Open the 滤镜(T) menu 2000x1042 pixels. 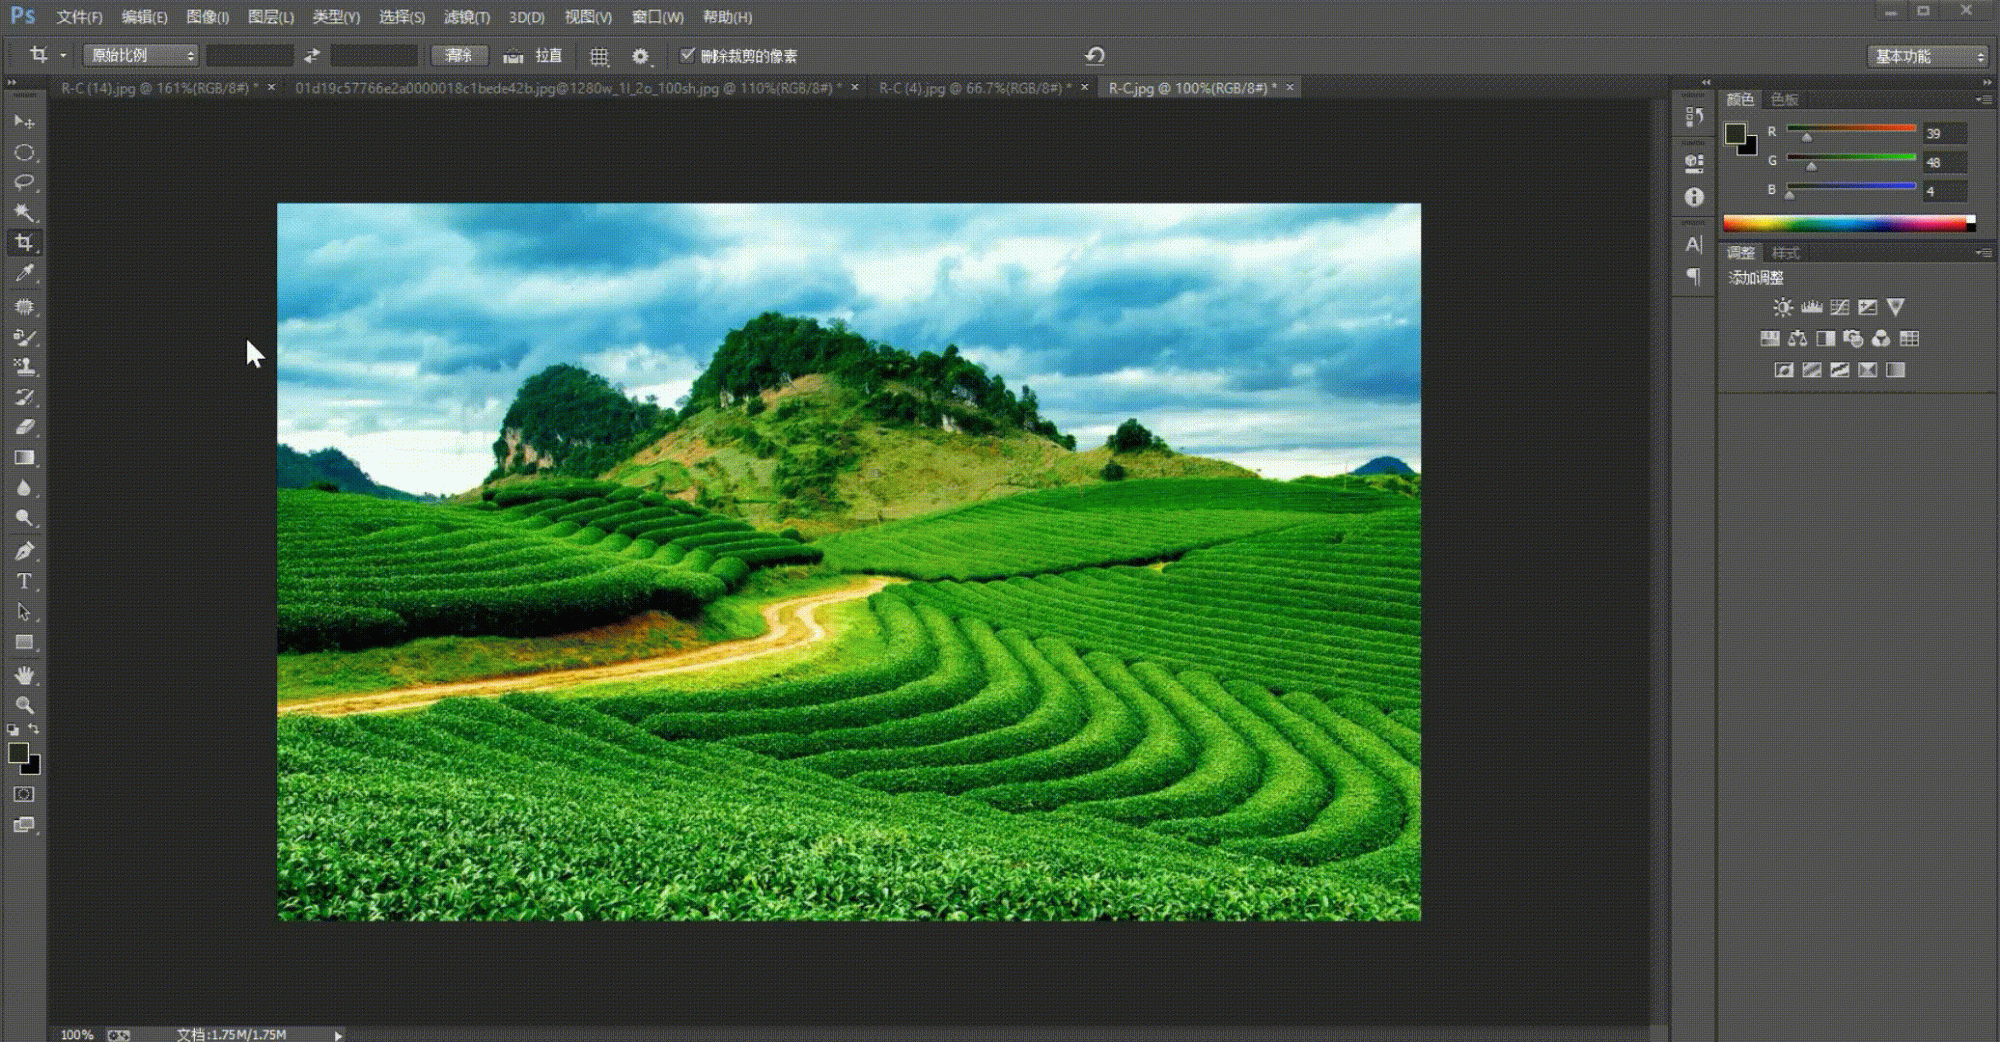tap(466, 17)
